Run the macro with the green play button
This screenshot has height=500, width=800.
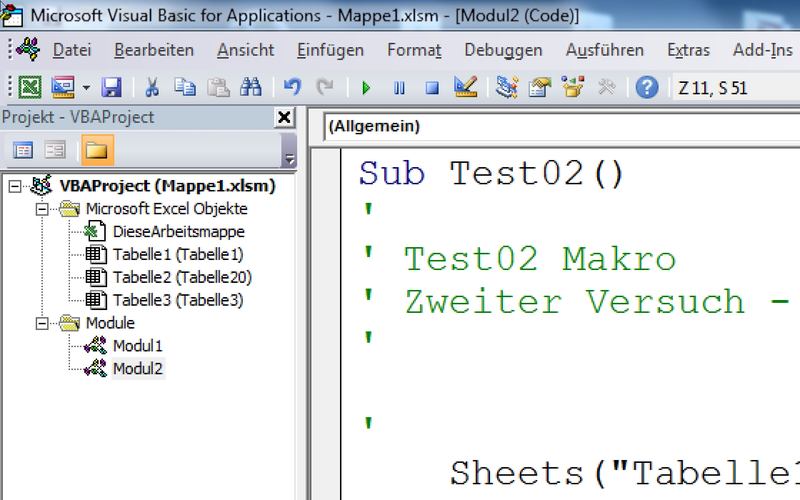tap(367, 87)
